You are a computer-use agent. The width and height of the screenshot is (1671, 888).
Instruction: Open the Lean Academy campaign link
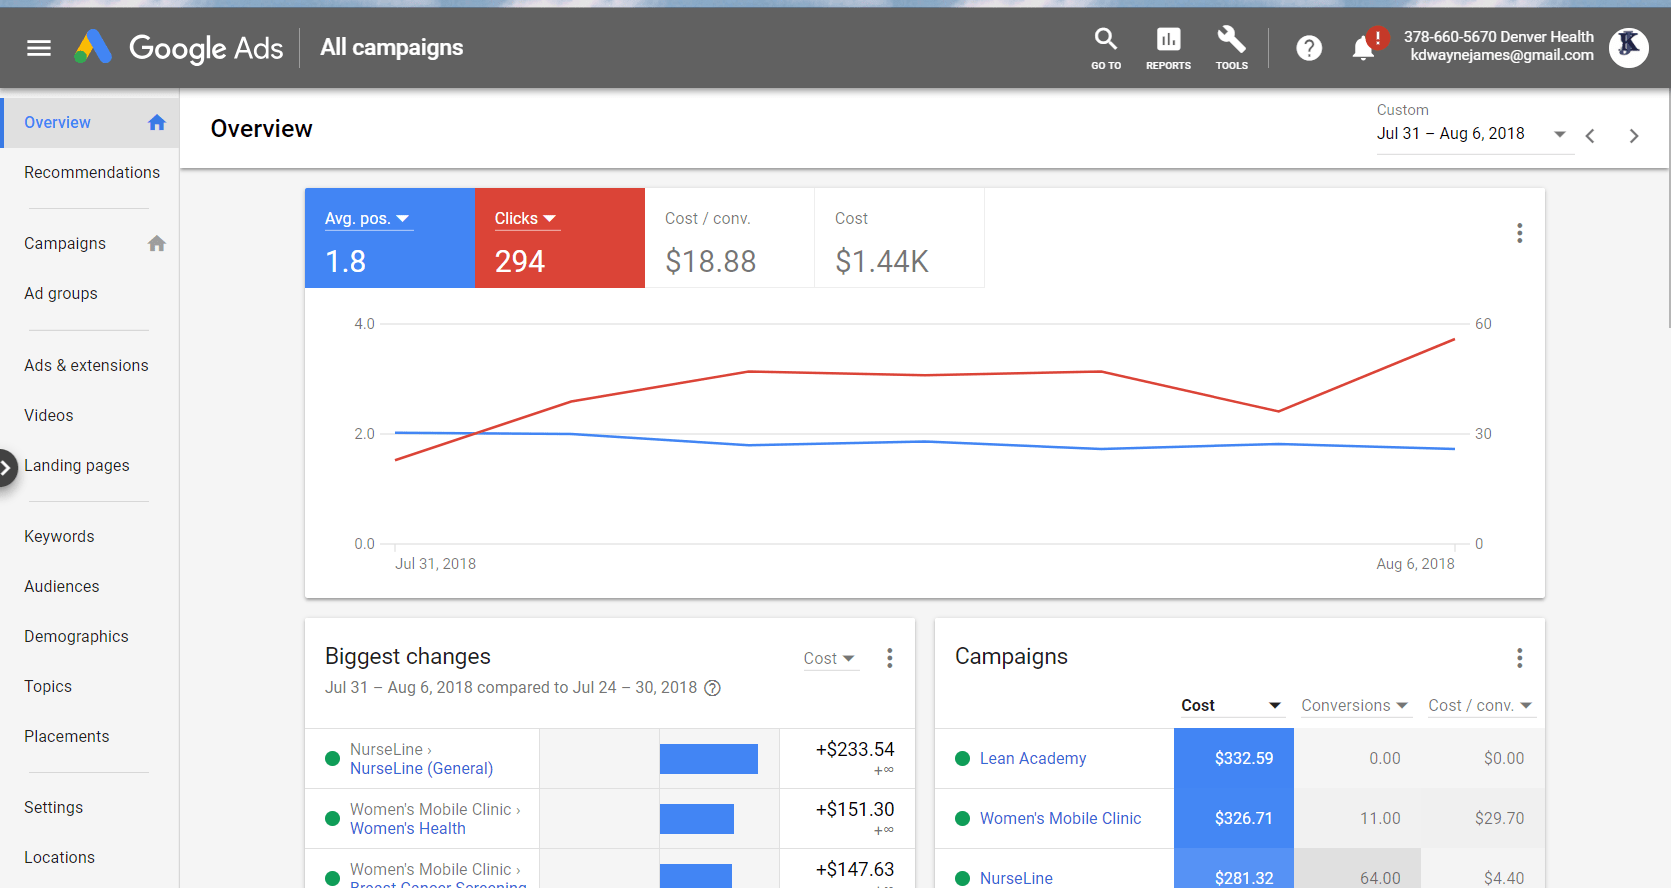click(1032, 759)
